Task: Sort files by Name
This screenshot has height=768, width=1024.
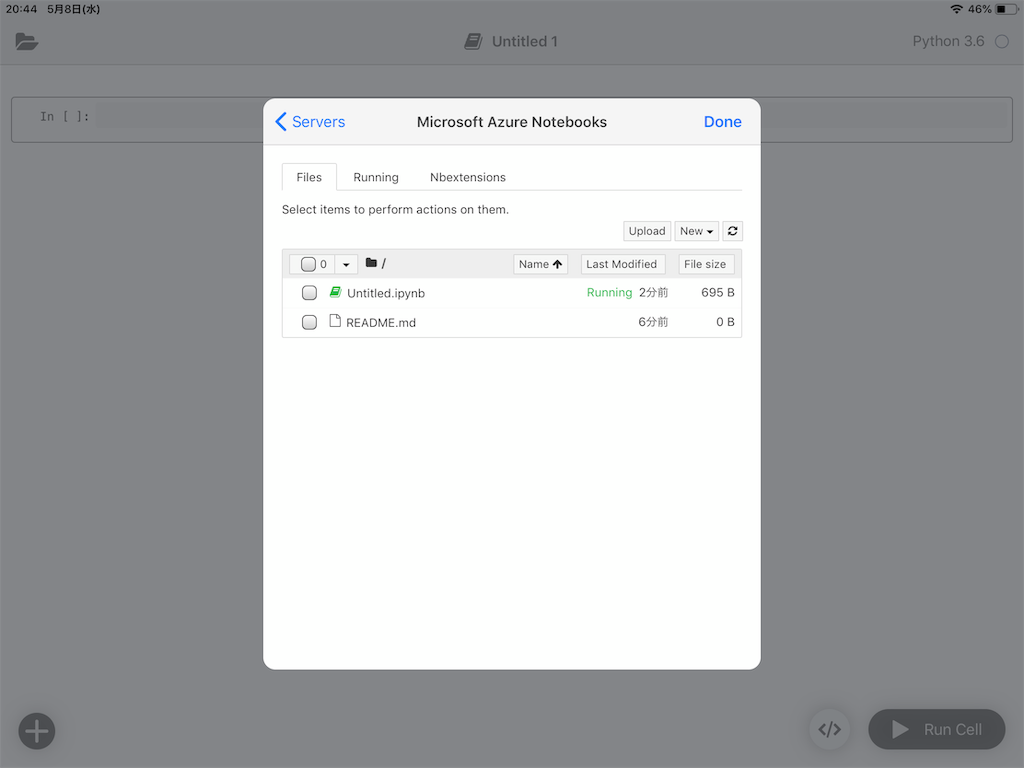Action: click(540, 264)
